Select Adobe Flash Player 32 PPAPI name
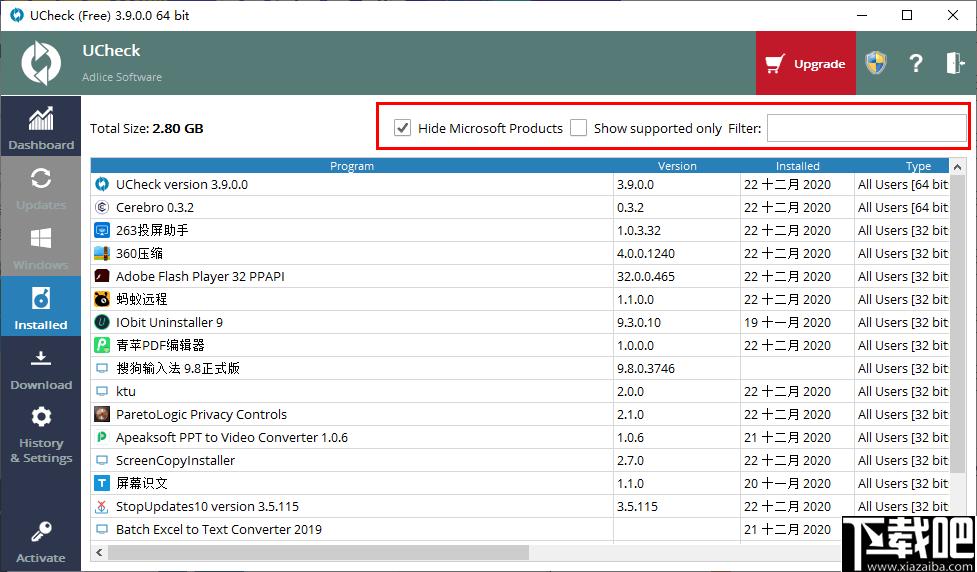This screenshot has width=977, height=572. click(200, 276)
